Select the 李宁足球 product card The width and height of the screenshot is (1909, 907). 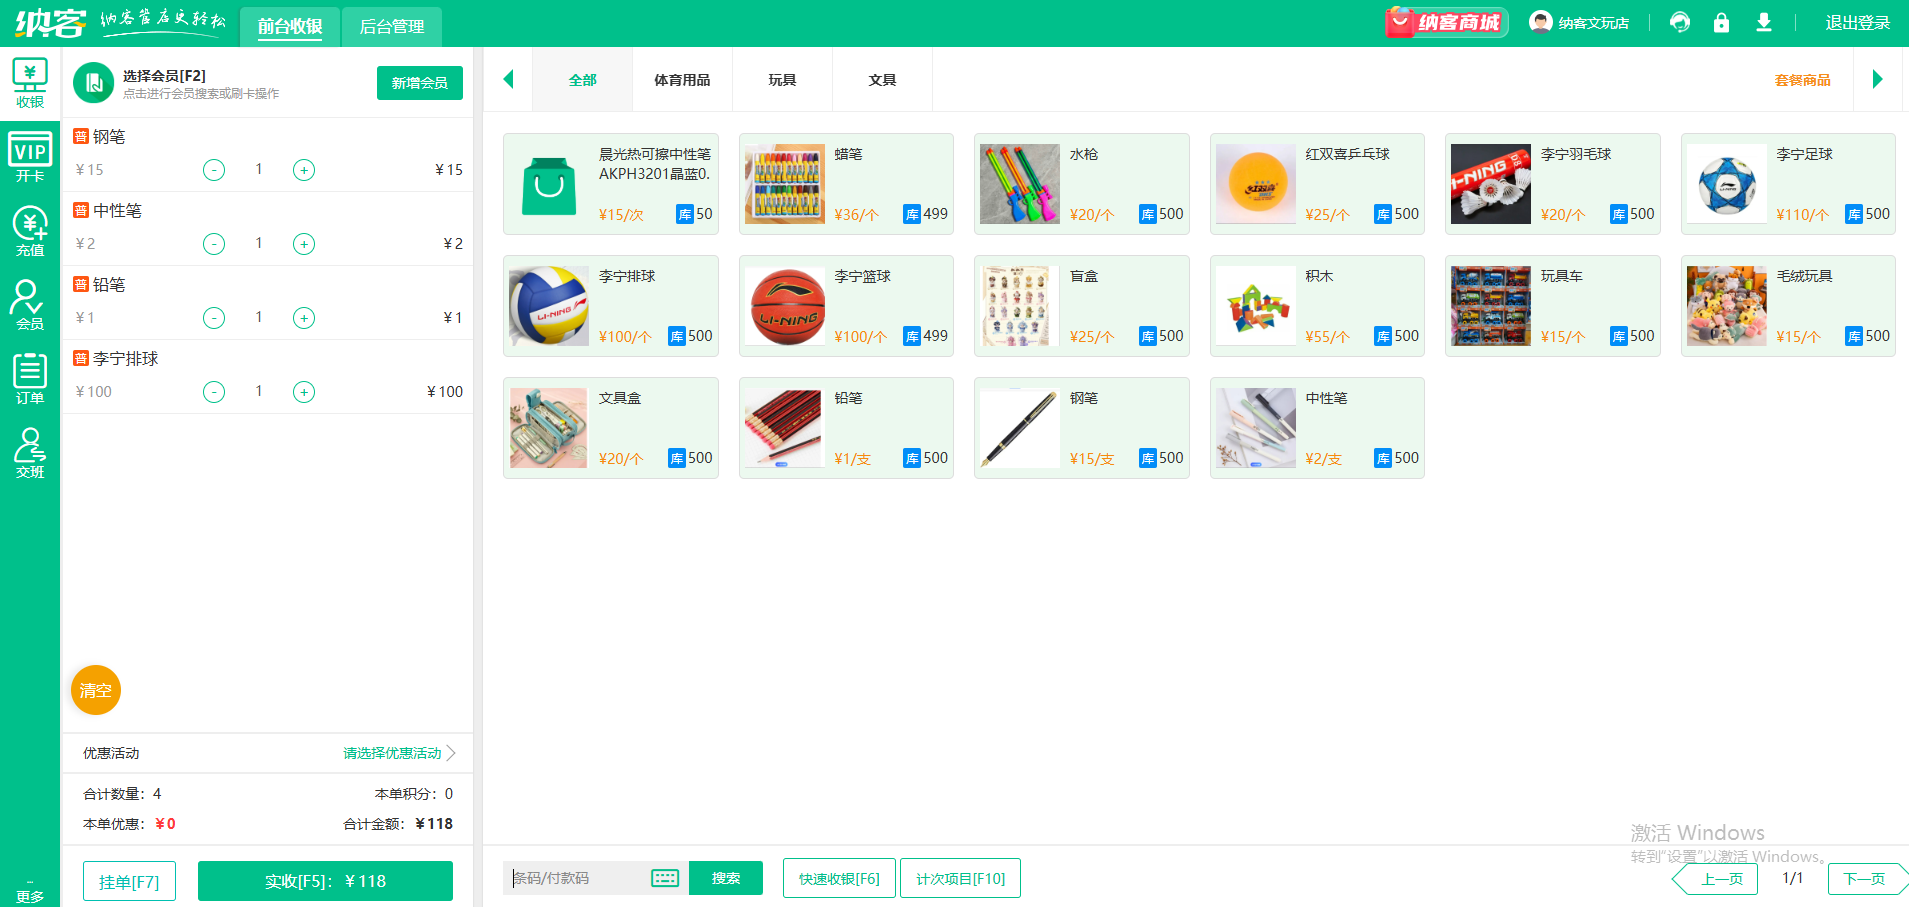pos(1787,184)
